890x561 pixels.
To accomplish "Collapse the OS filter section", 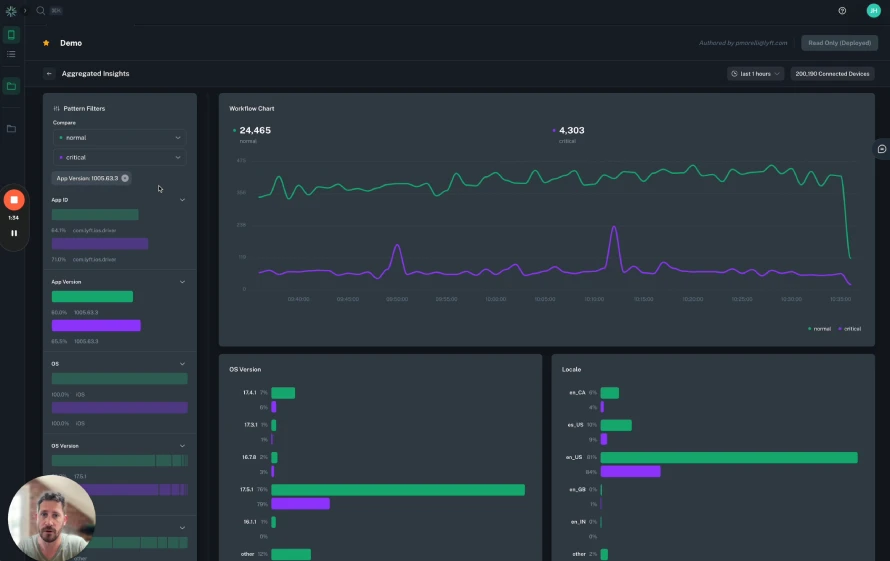I will (x=182, y=364).
